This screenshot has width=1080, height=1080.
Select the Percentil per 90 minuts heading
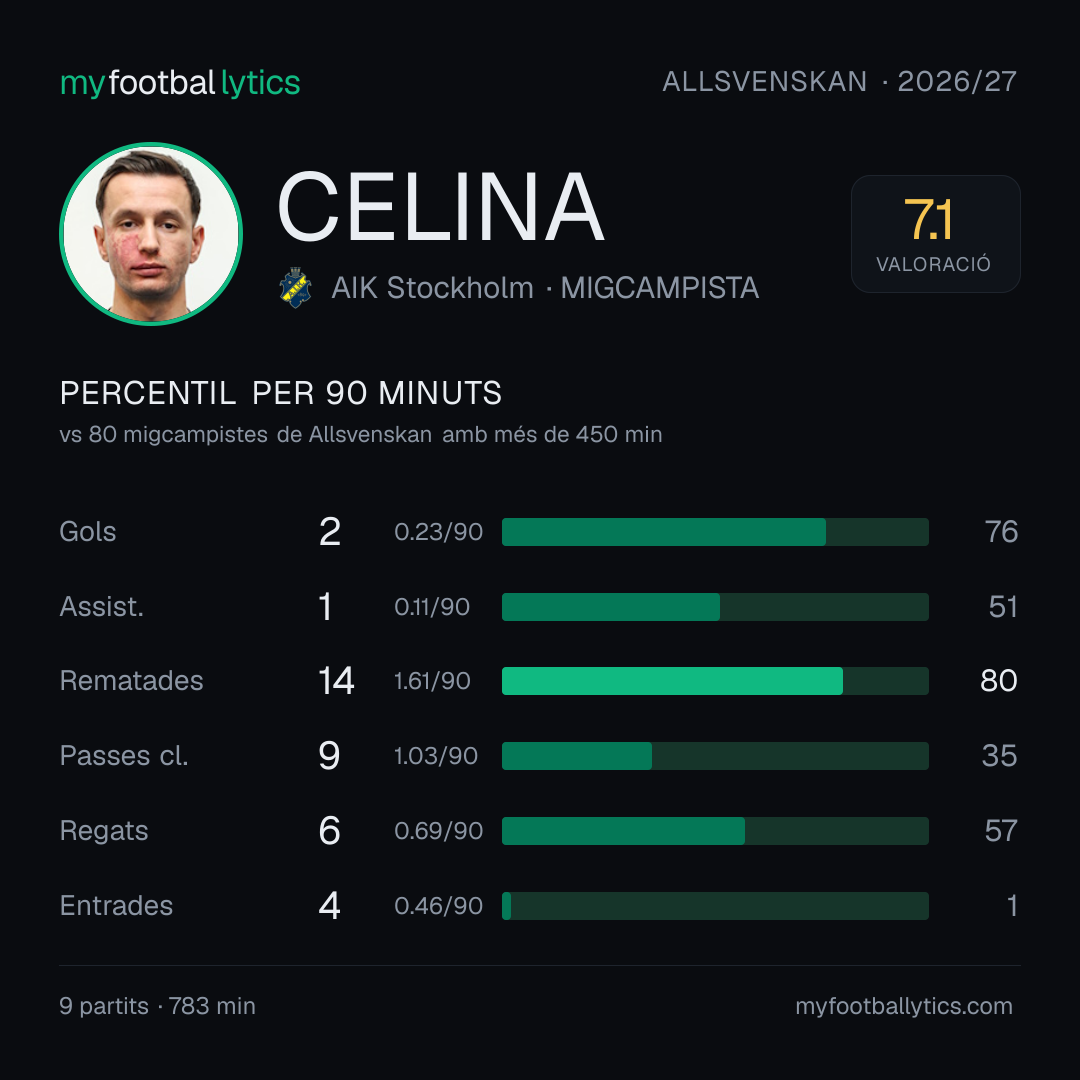pos(280,393)
